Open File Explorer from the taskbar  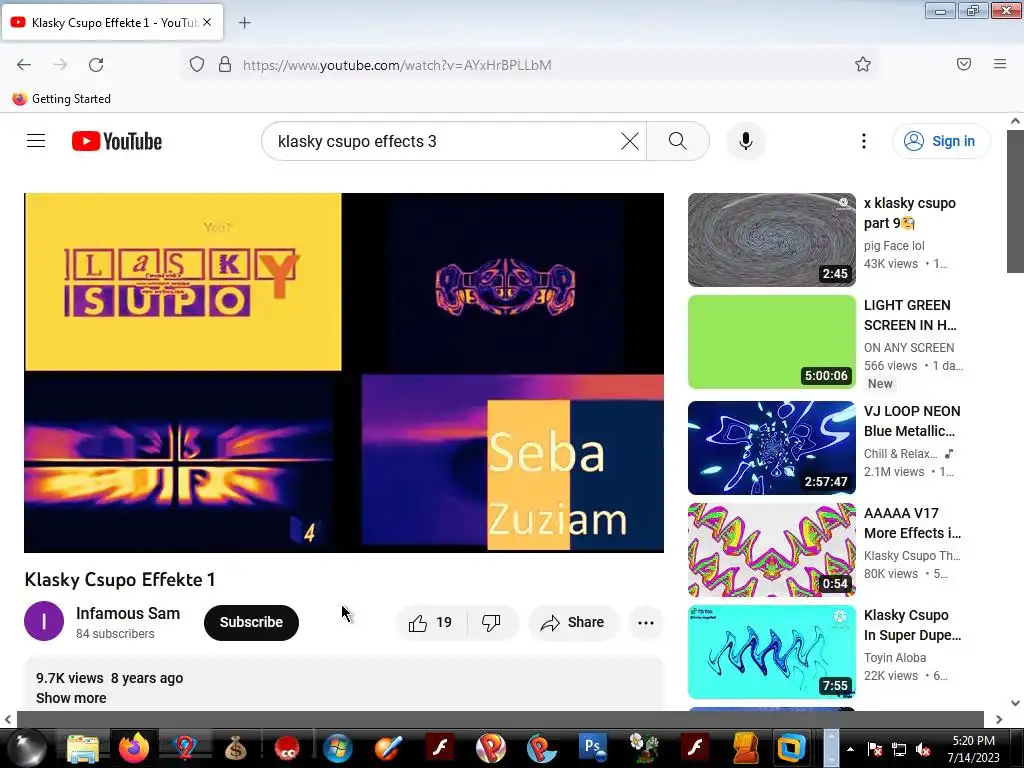(x=83, y=748)
